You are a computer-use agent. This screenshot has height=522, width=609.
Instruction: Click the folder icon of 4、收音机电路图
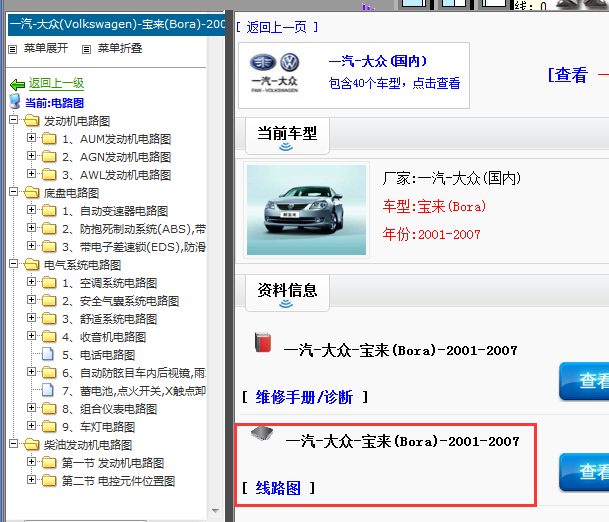(49, 337)
